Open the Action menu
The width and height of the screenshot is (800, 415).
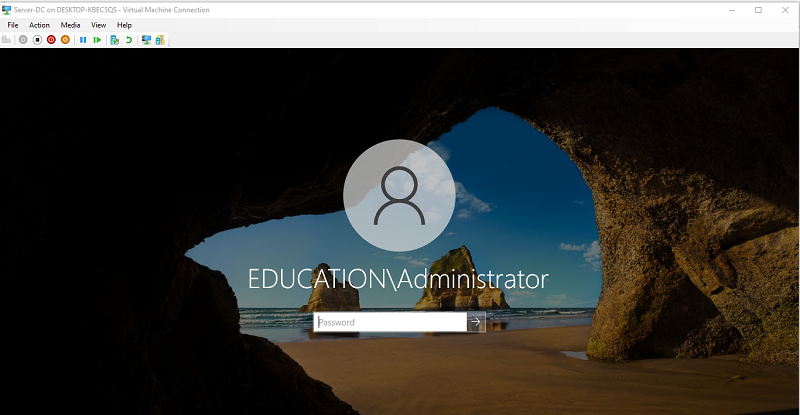tap(39, 25)
